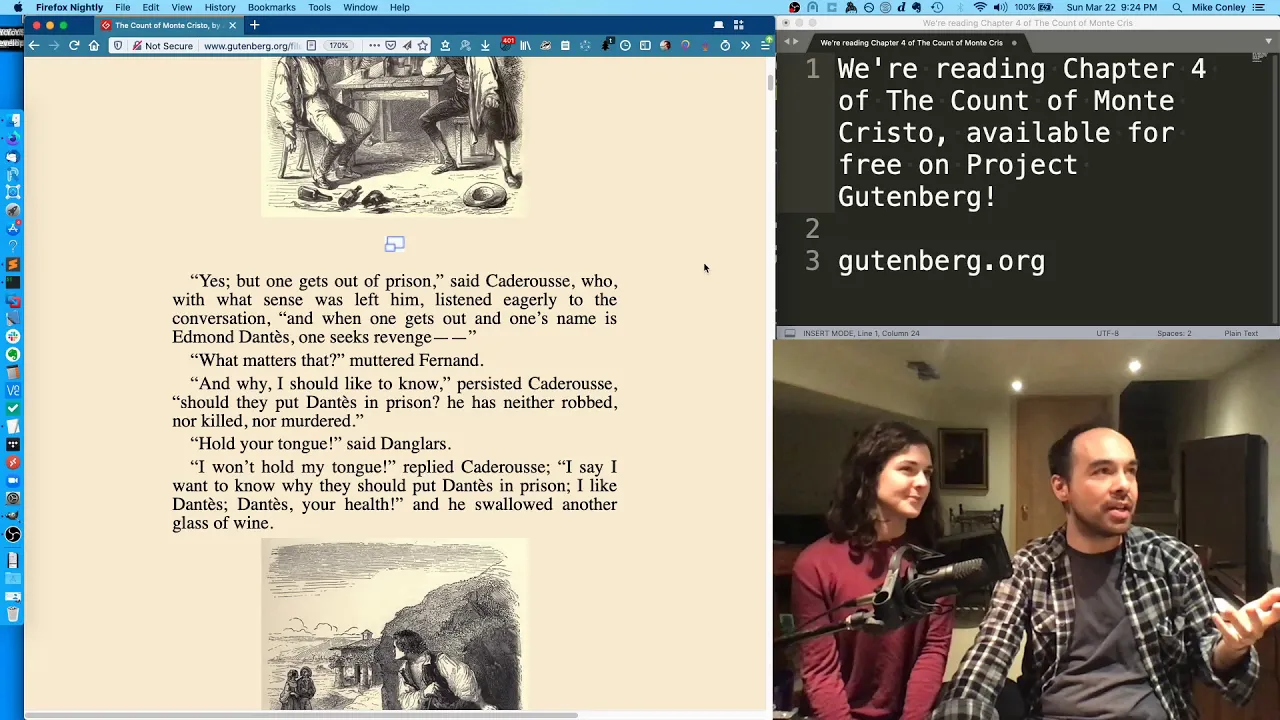Click the tavern illustration at the top
Viewport: 1280px width, 720px height.
click(x=394, y=136)
